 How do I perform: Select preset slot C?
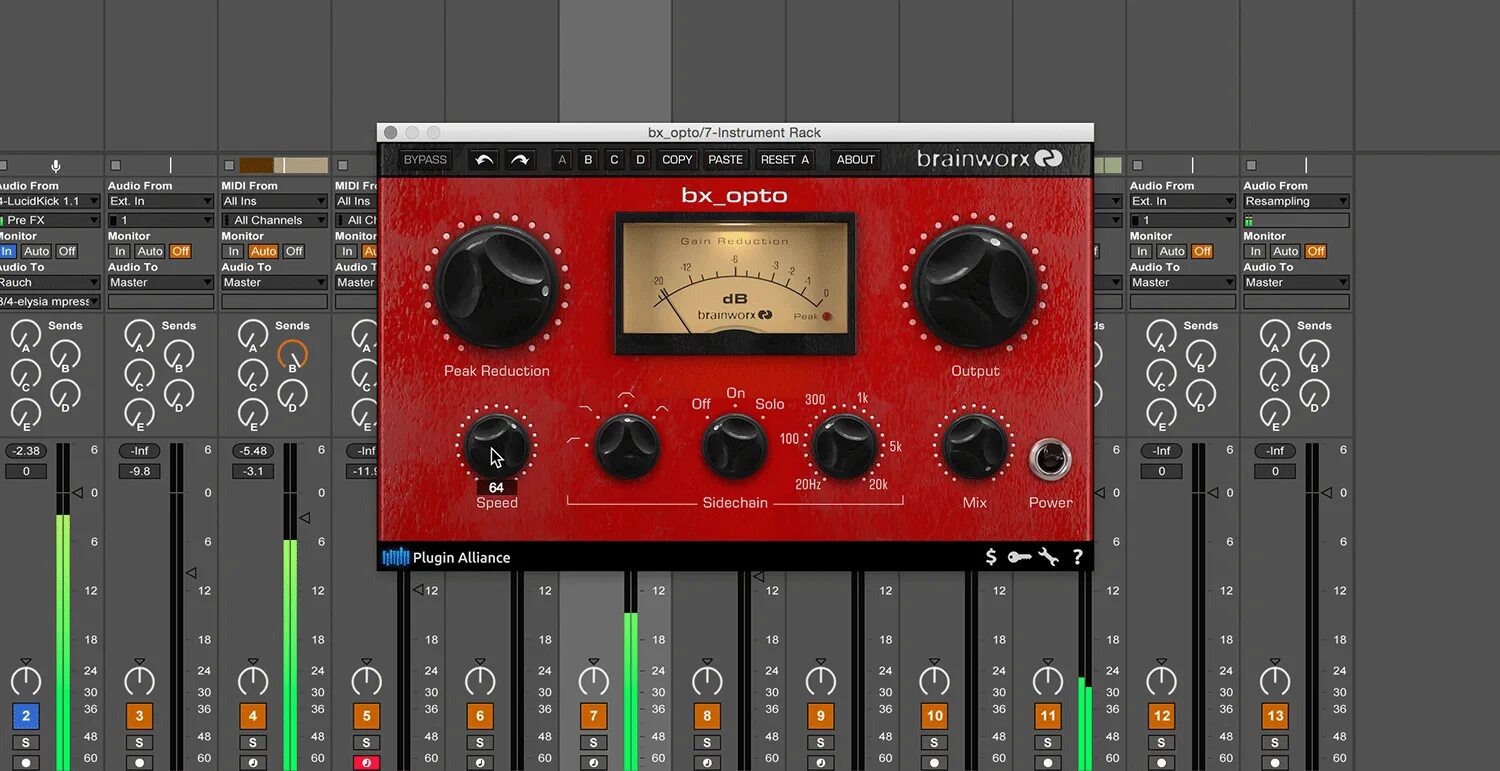pyautogui.click(x=614, y=160)
